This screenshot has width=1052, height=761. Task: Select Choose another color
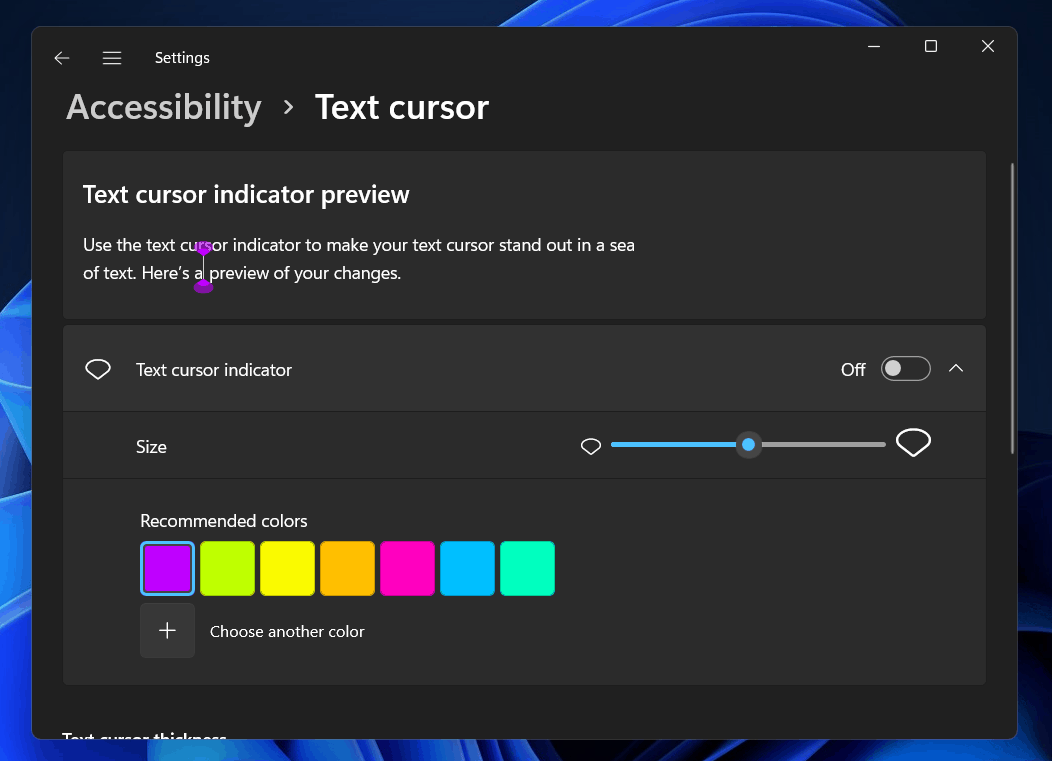coord(287,631)
